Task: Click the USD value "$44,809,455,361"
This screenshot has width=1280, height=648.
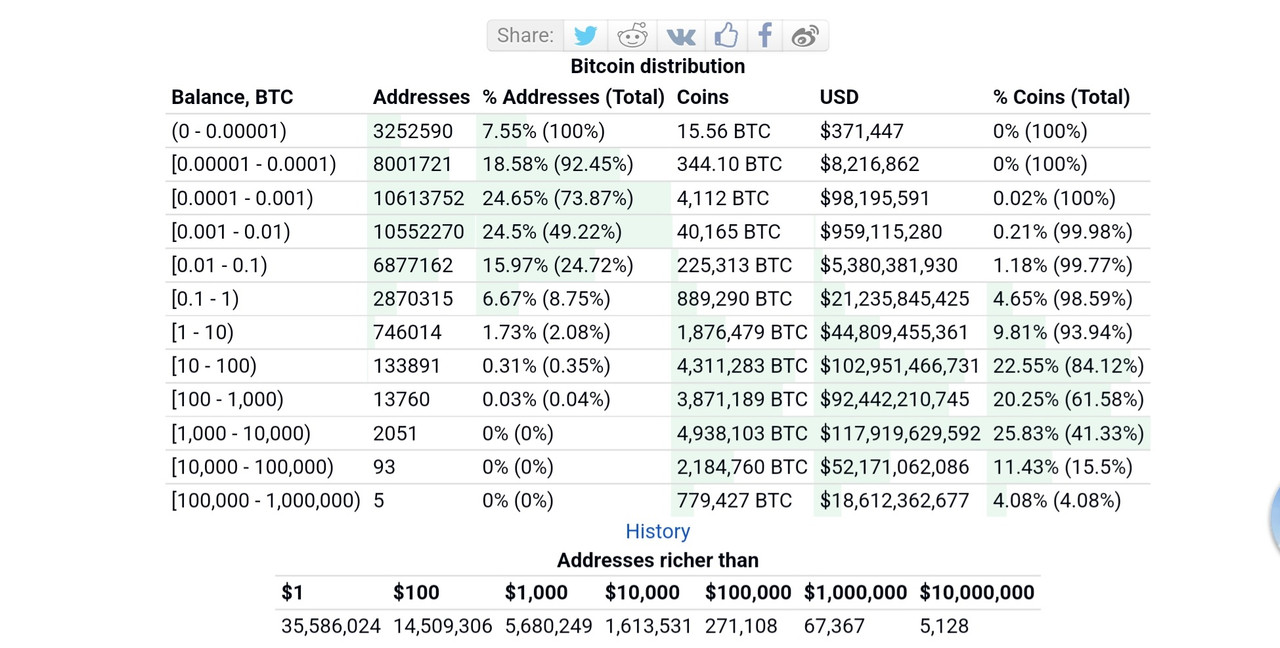Action: pos(894,332)
